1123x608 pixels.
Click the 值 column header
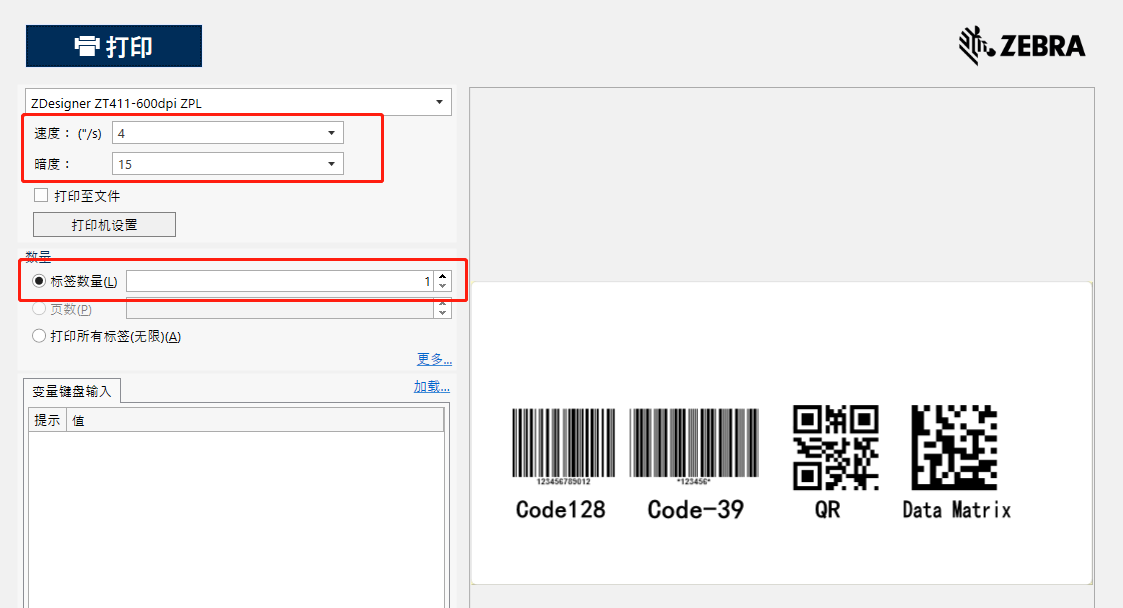coord(255,420)
